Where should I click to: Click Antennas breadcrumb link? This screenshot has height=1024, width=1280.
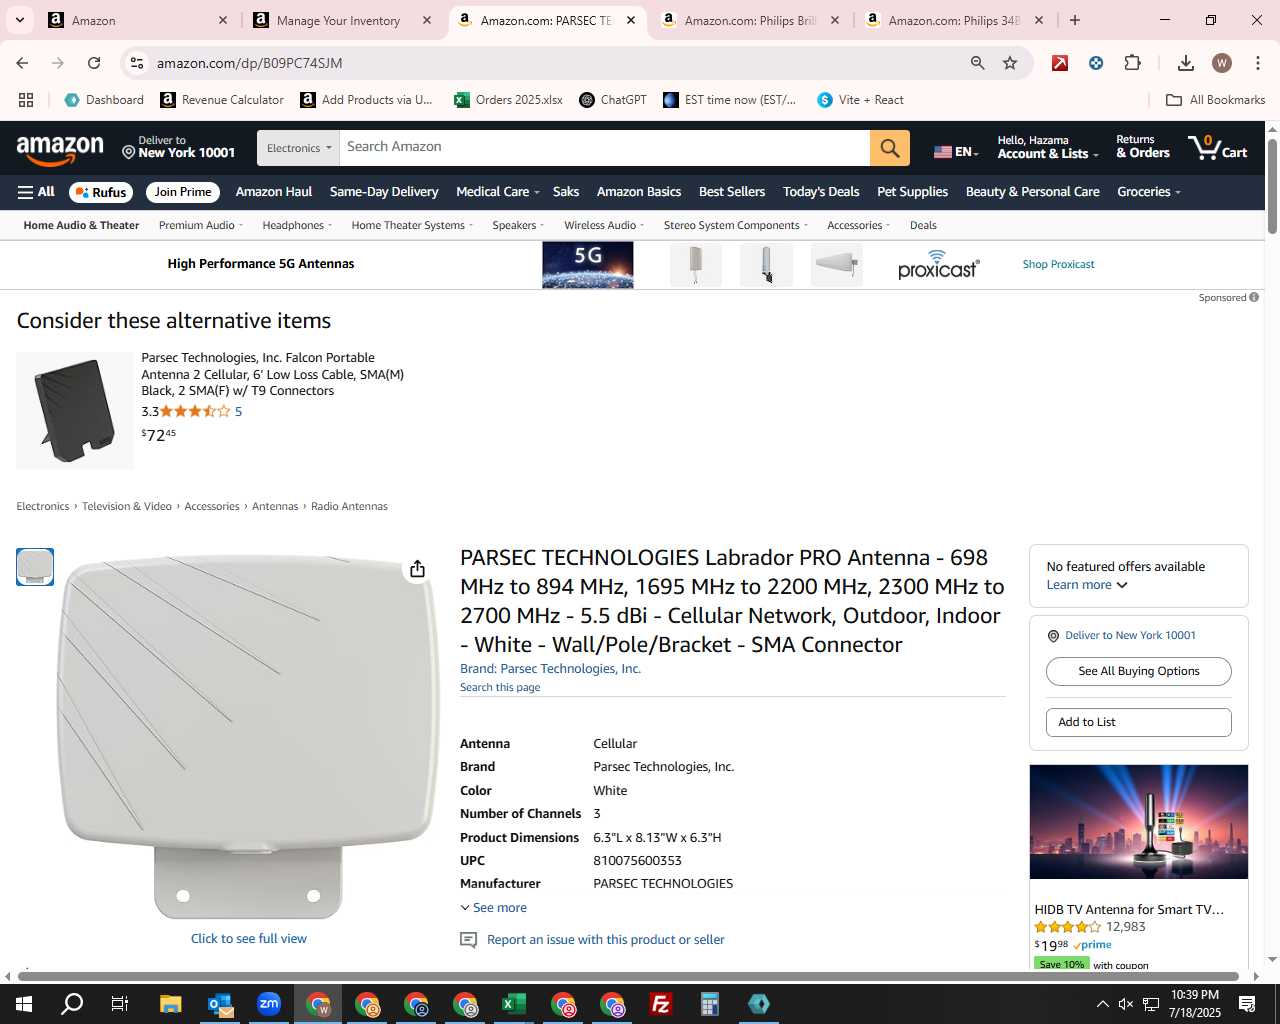[275, 507]
